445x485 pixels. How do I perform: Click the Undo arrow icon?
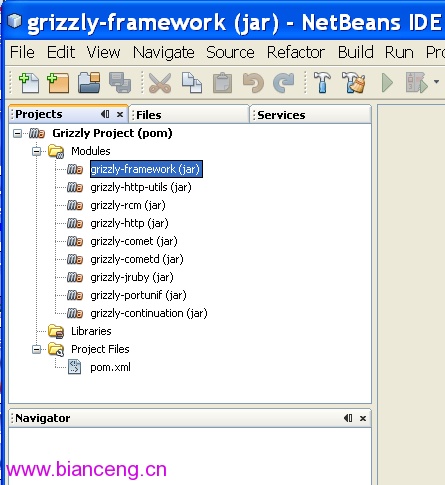253,83
